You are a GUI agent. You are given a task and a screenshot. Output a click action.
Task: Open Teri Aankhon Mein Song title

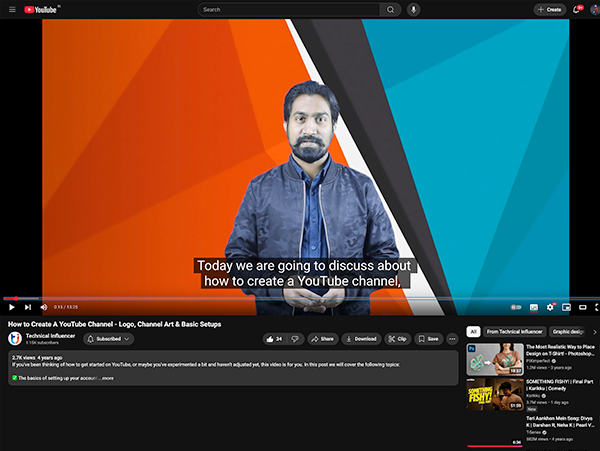(x=560, y=422)
